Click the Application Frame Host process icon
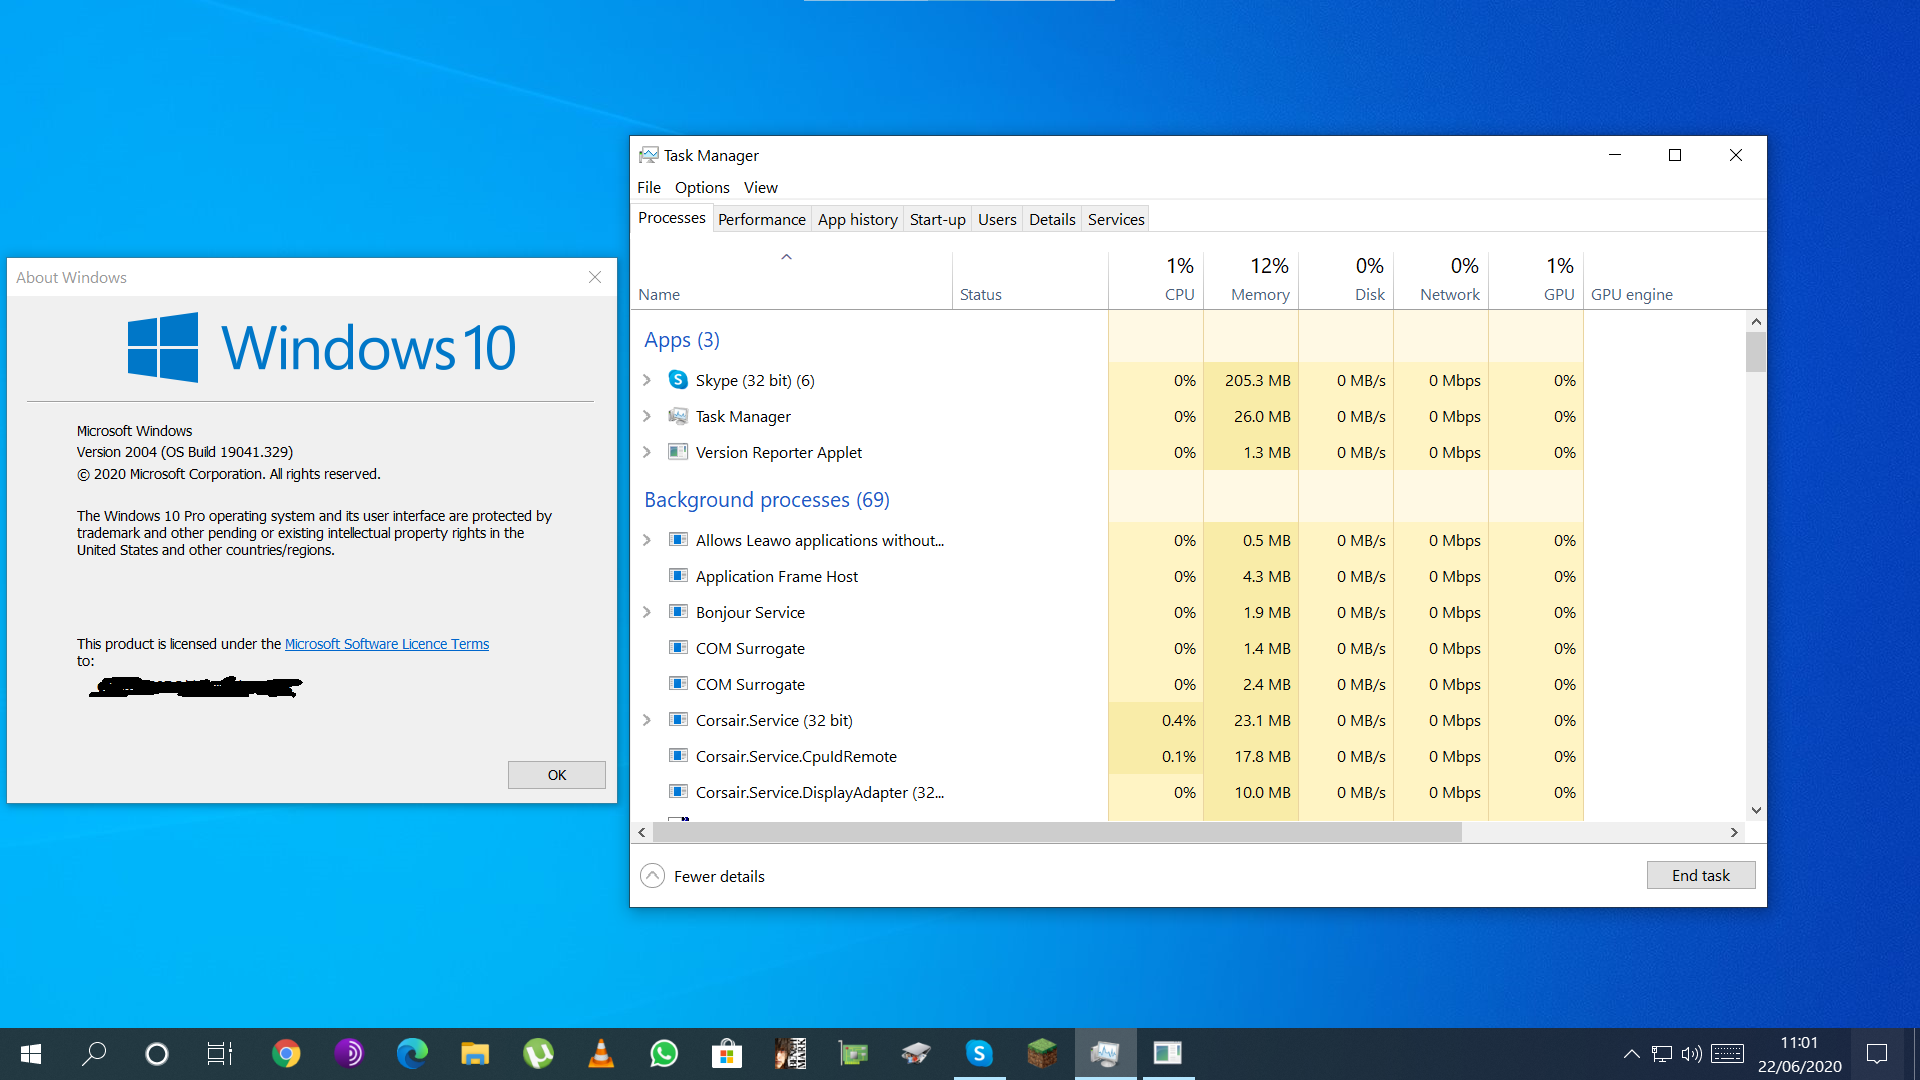The height and width of the screenshot is (1080, 1920). 678,576
